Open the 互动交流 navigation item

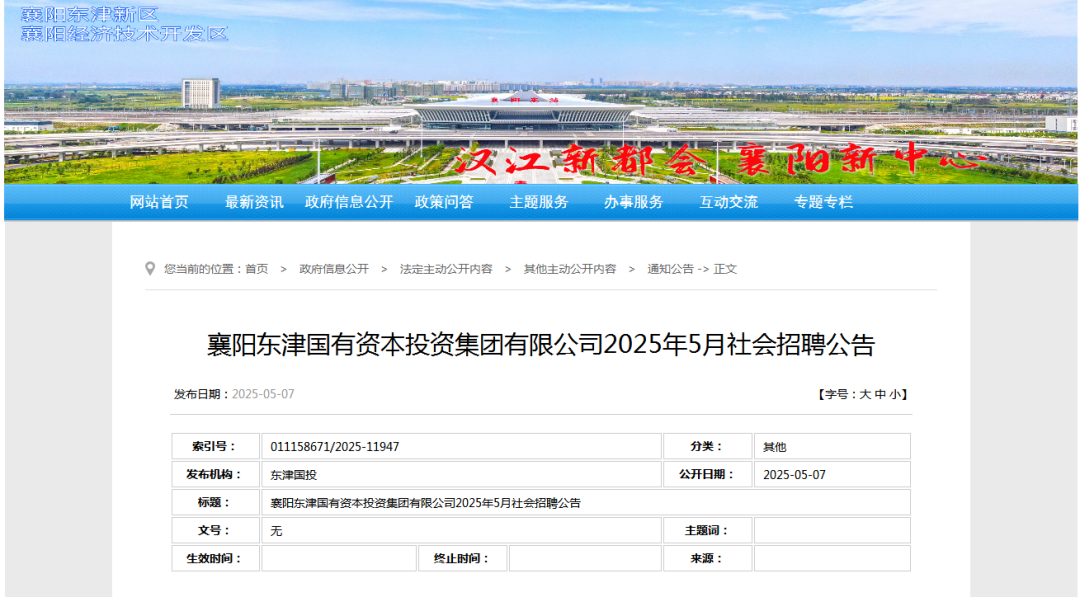(x=728, y=202)
